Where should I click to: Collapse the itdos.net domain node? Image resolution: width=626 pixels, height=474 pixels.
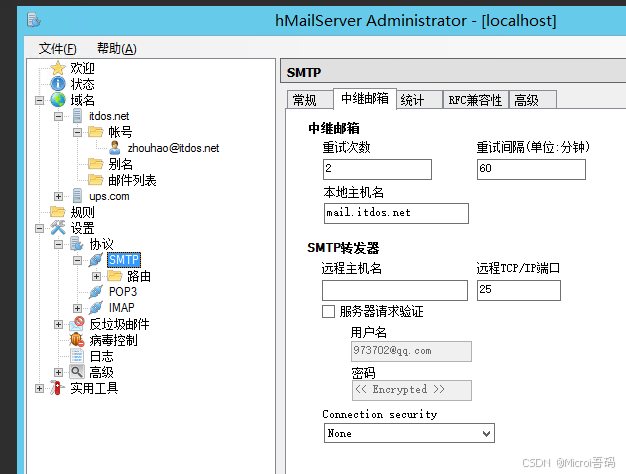point(58,116)
